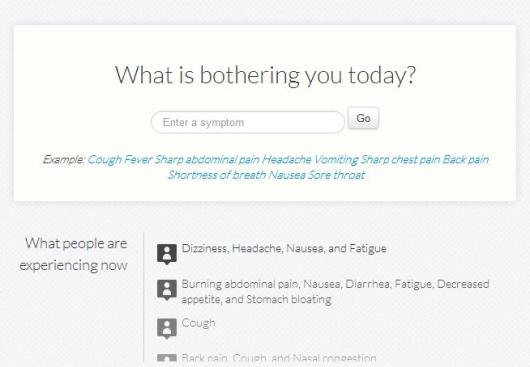Open the Cough entry in recent experiences
The image size is (530, 367).
[198, 323]
